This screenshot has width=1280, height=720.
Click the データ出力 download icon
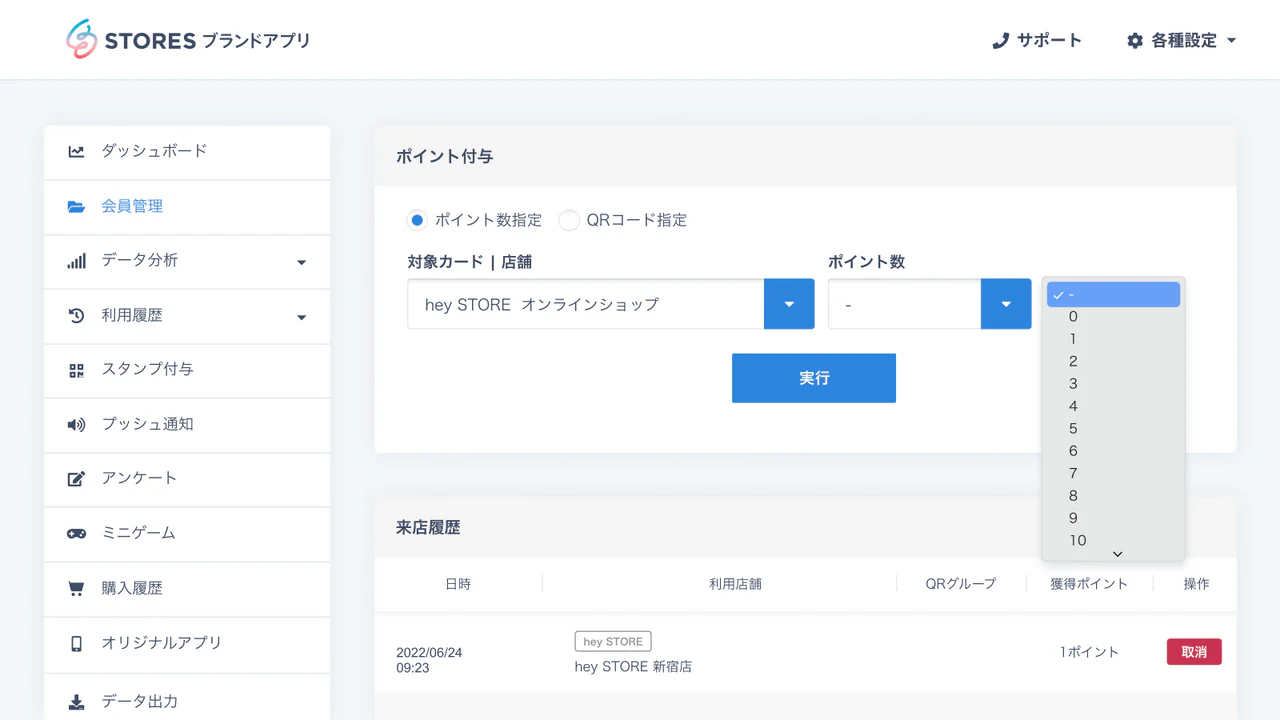coord(76,702)
